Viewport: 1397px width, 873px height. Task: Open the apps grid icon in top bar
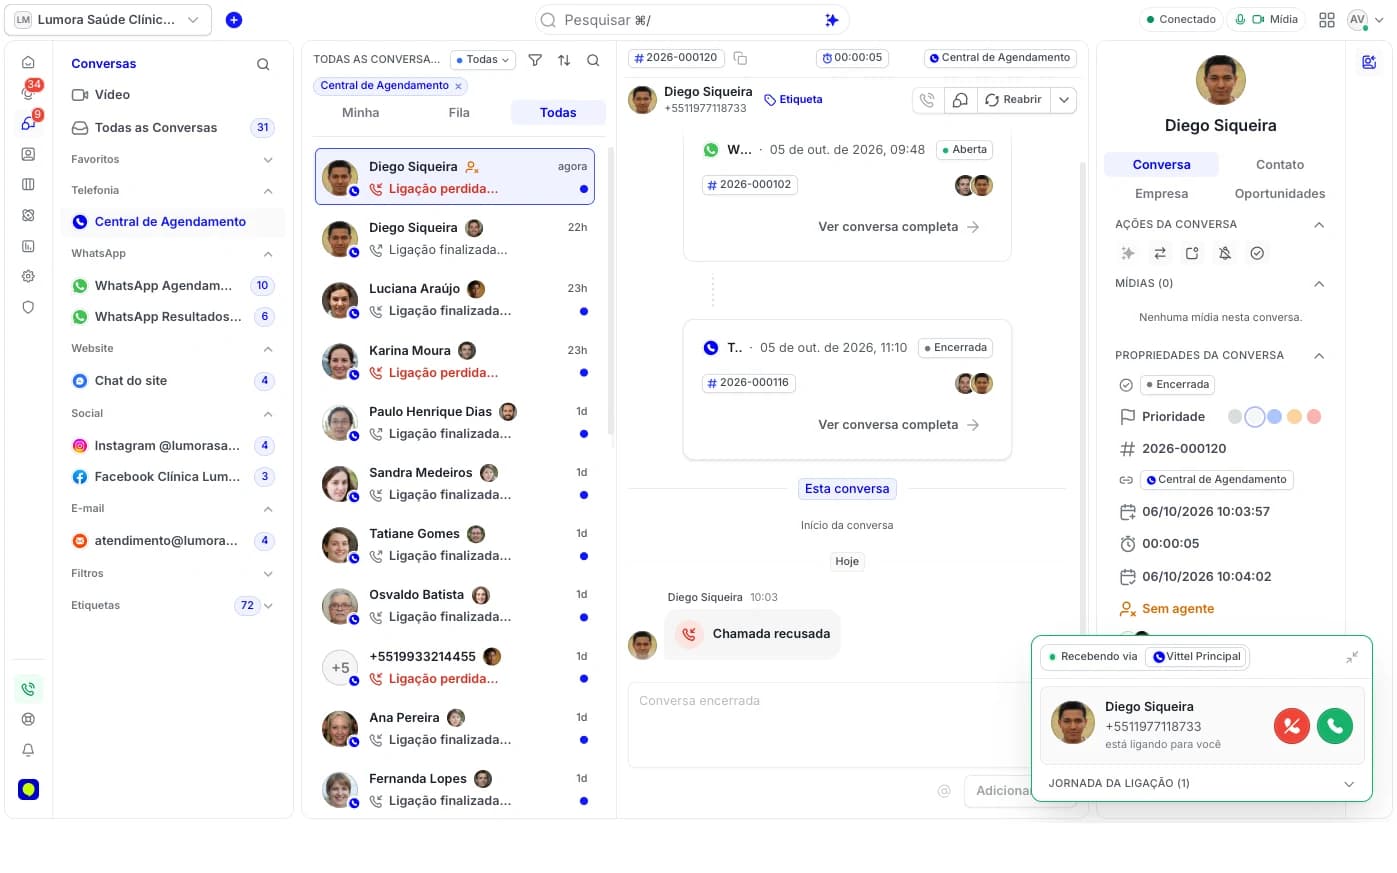1327,20
